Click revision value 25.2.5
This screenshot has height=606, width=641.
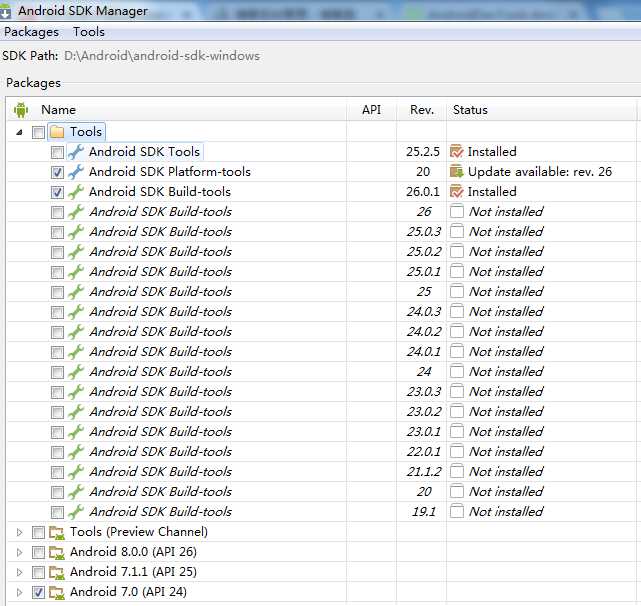[423, 152]
